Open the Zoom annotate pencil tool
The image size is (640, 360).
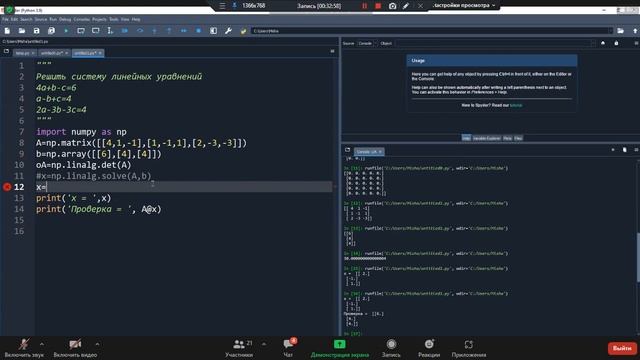[406, 6]
